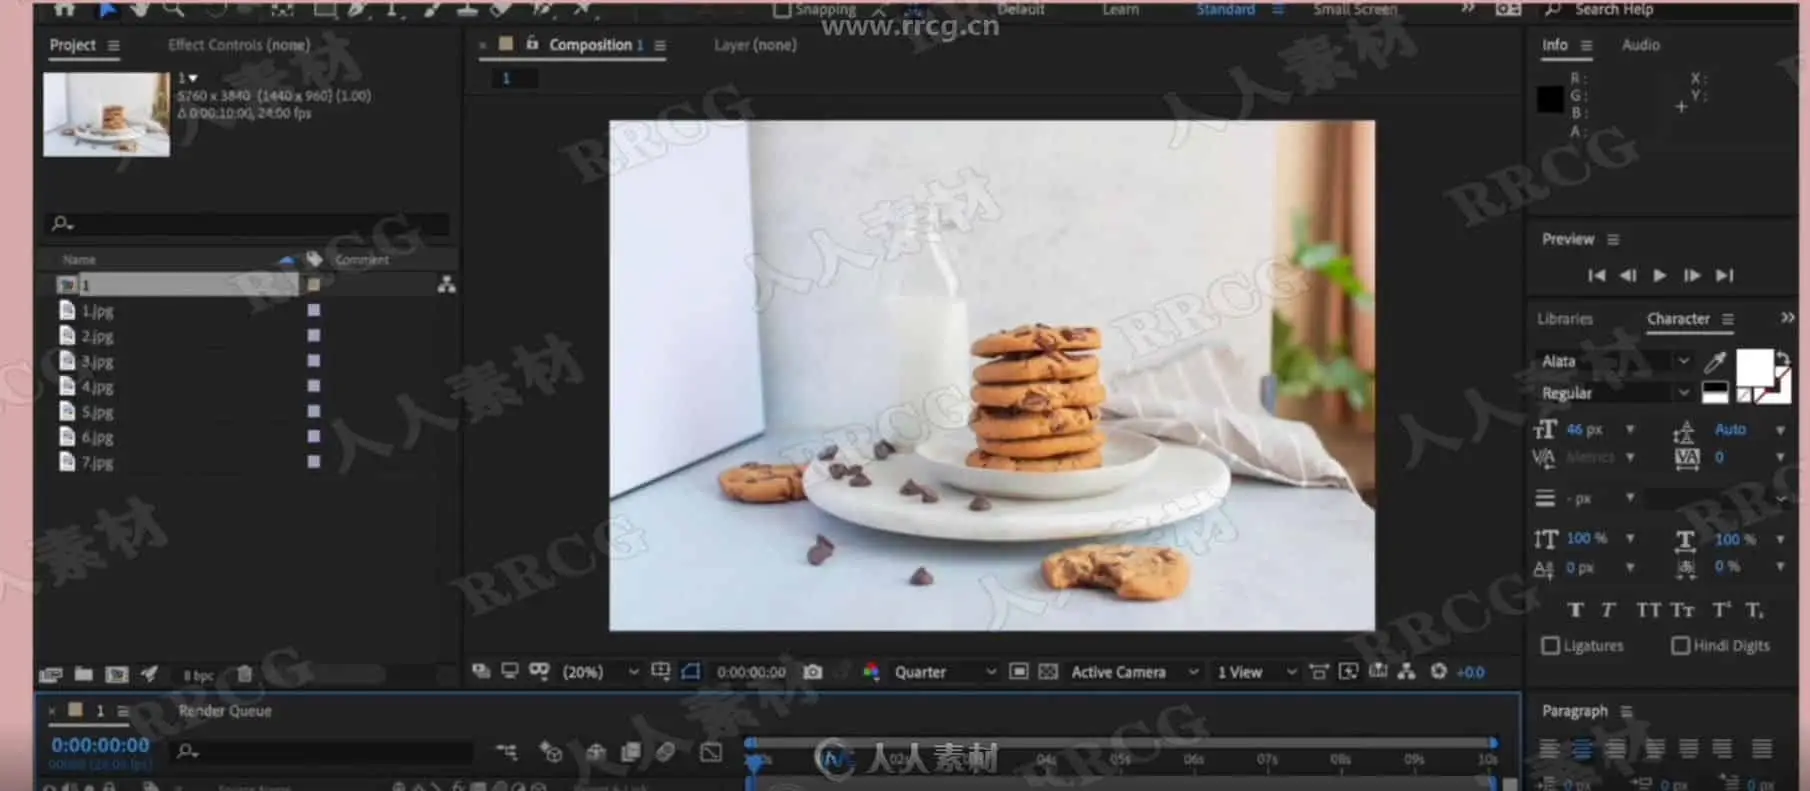The height and width of the screenshot is (791, 1810).
Task: Apply Small Caps to text
Action: (x=1683, y=610)
